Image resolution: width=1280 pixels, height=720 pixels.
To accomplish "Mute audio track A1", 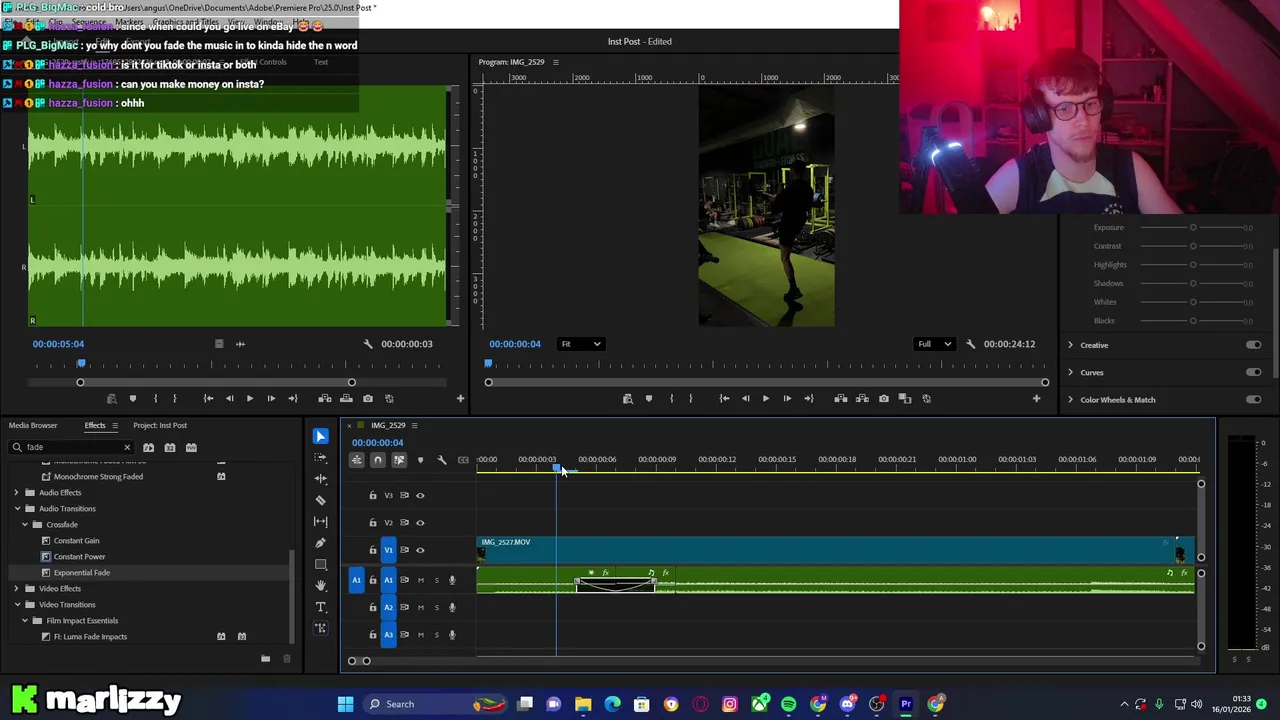I will 420,580.
